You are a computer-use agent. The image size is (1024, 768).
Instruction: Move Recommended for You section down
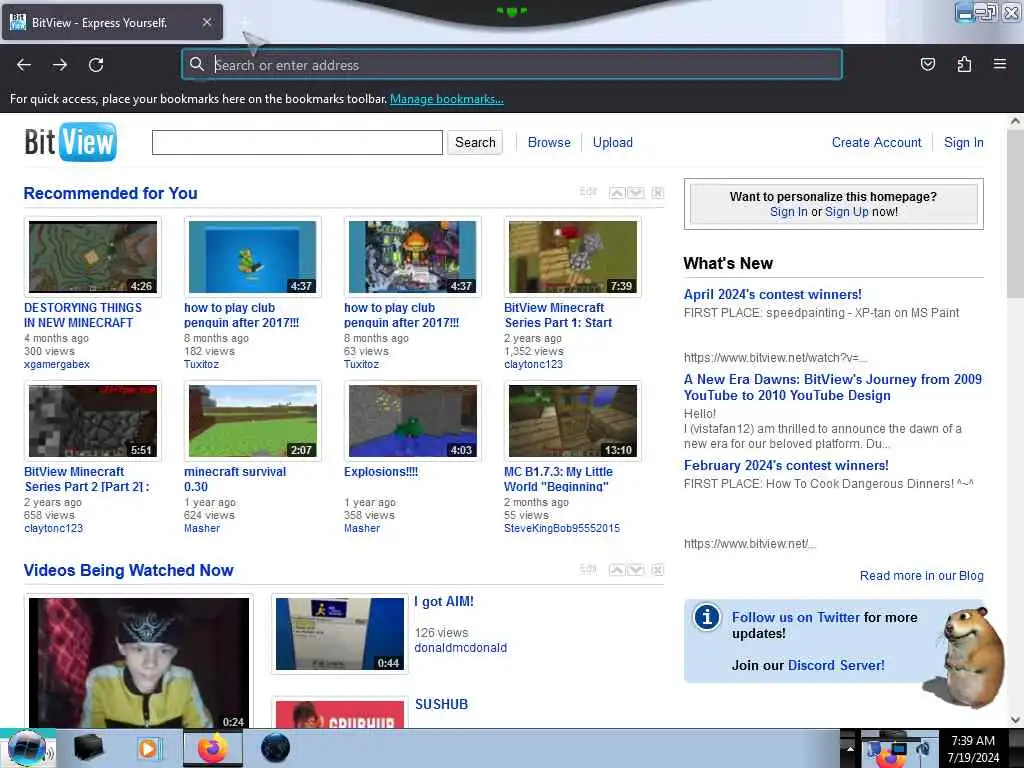coord(635,193)
